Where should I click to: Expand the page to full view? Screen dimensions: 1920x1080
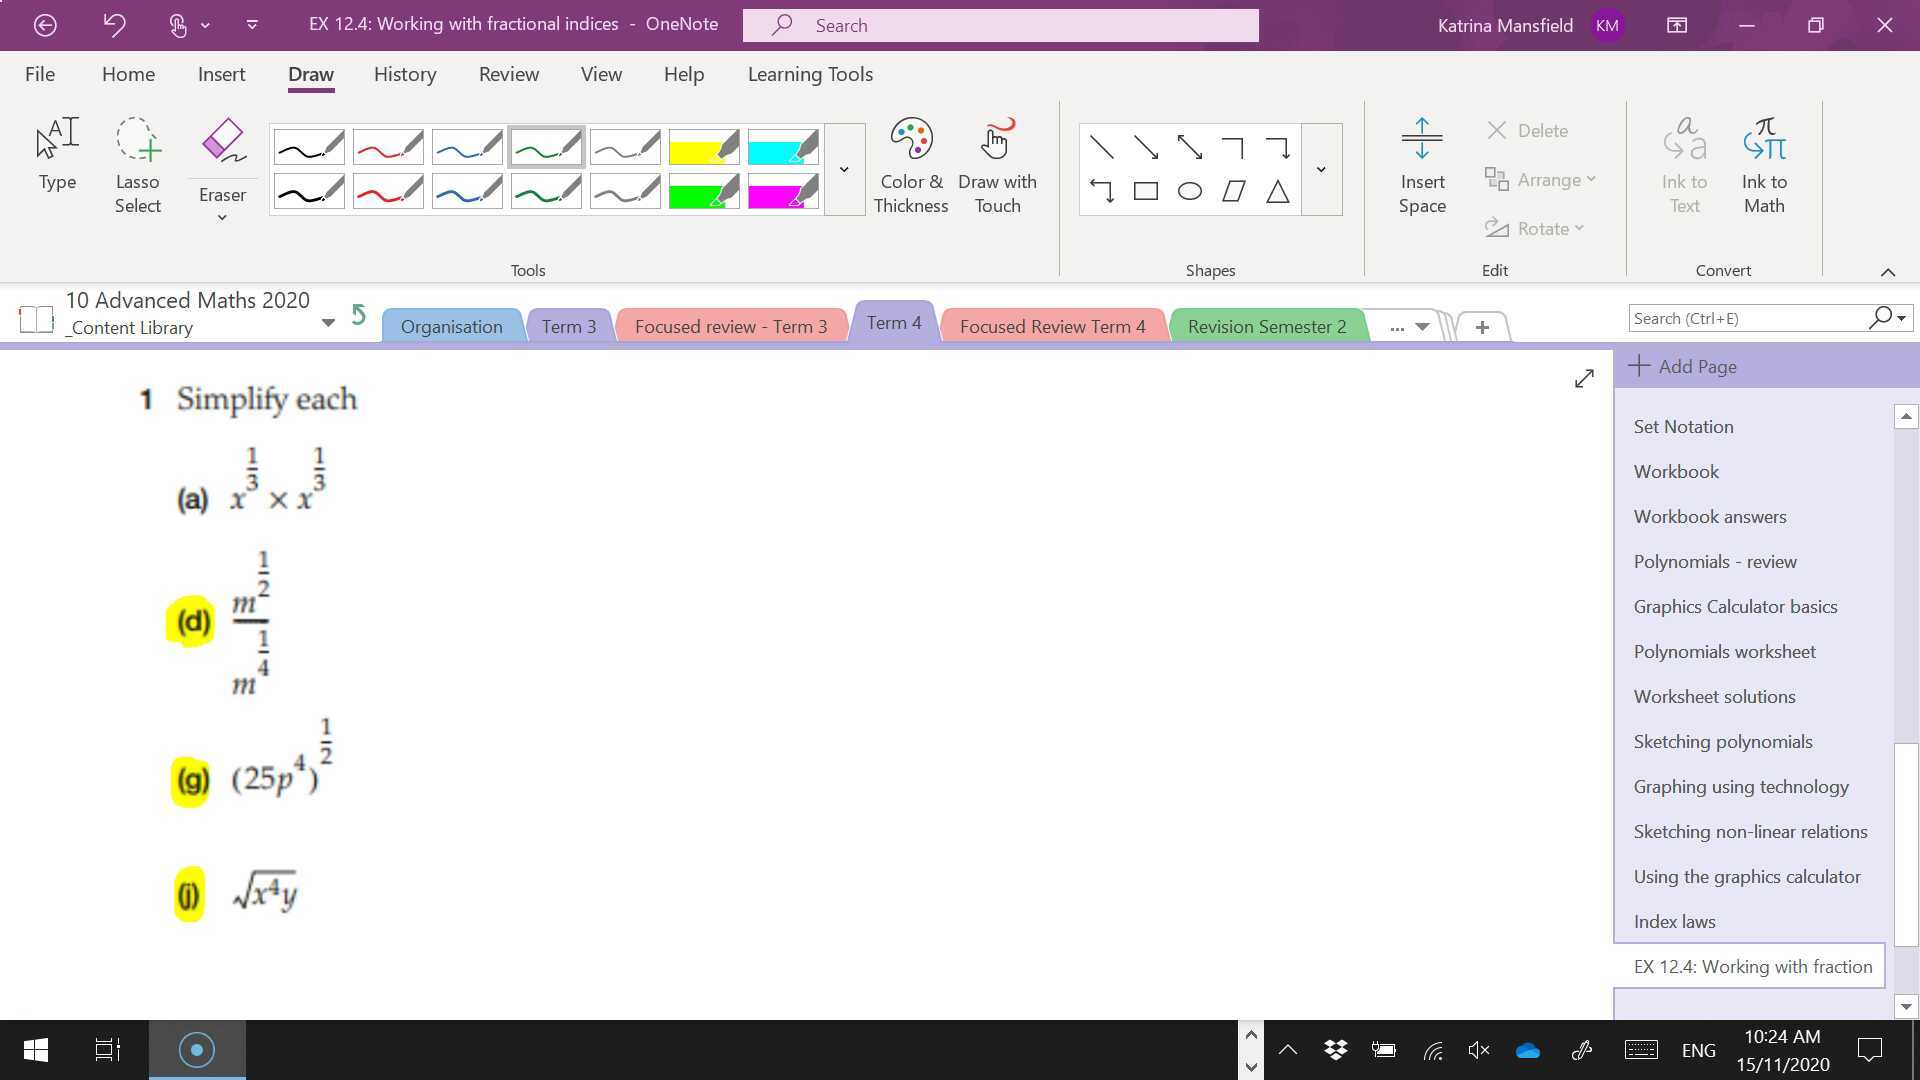(1583, 379)
